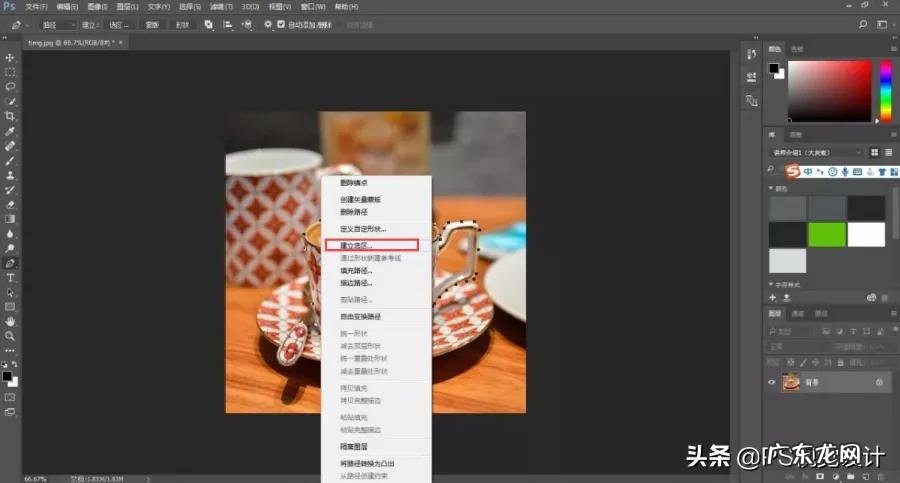
Task: Select the Gradient tool
Action: (x=10, y=219)
